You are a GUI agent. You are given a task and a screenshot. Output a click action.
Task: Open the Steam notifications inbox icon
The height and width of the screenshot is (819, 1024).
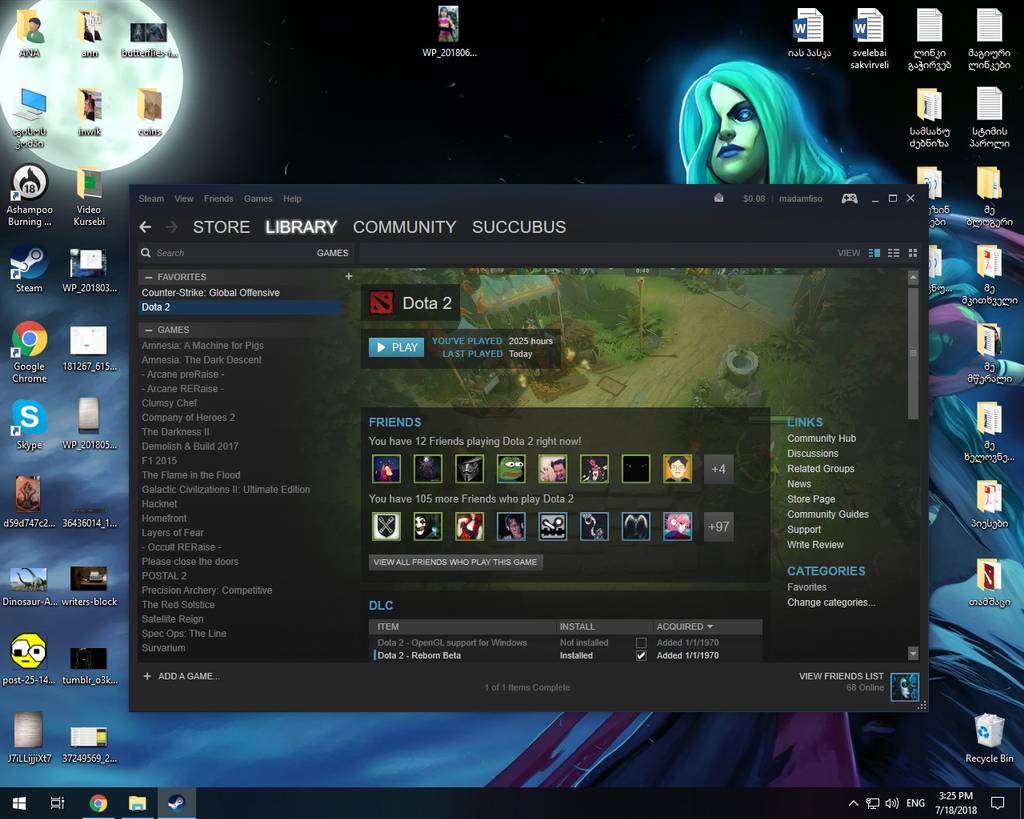click(x=718, y=198)
